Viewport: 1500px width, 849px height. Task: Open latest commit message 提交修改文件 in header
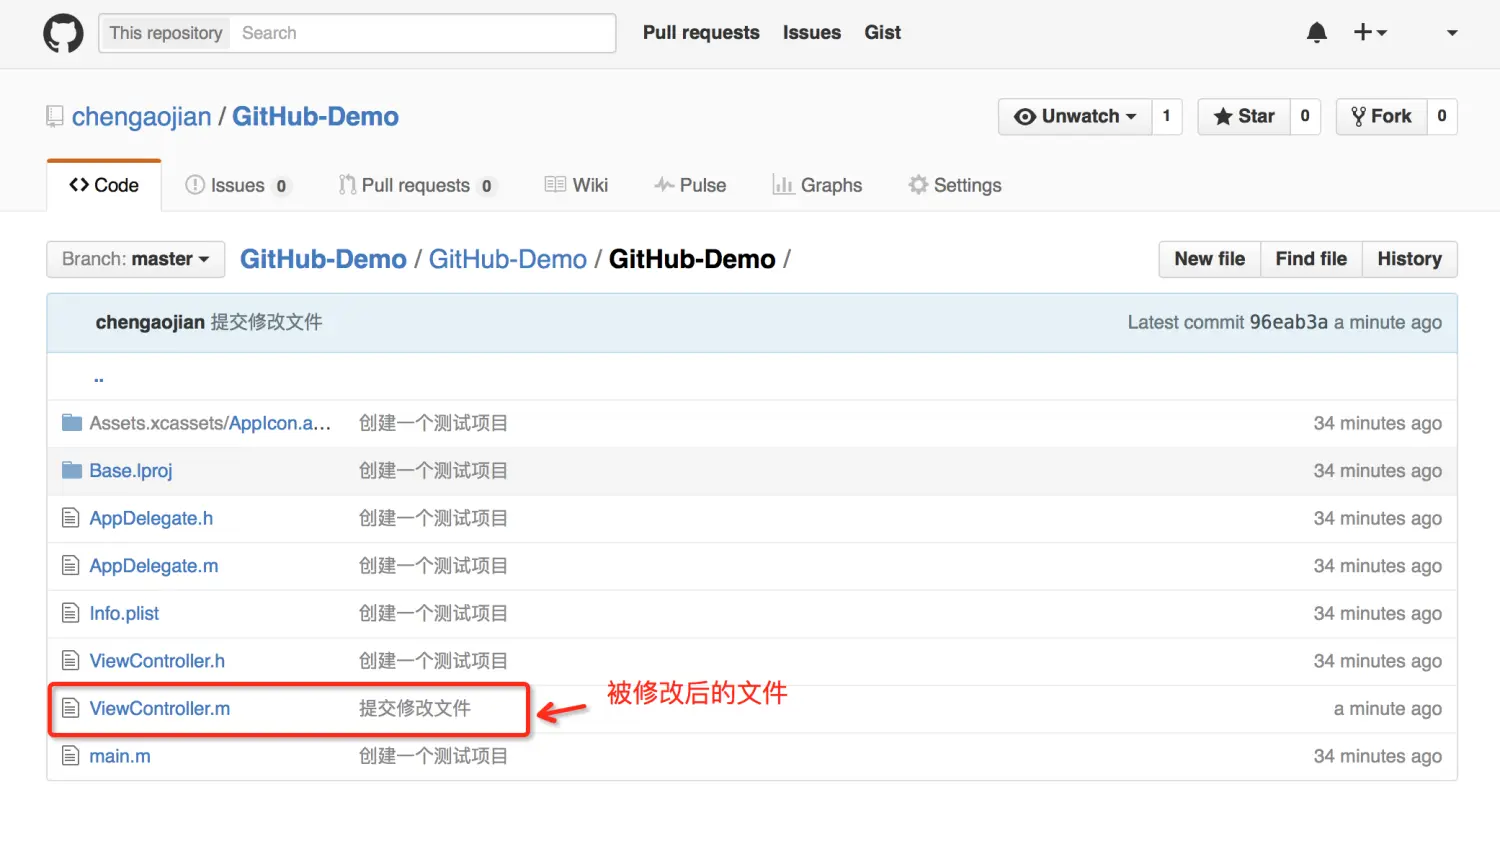click(x=266, y=322)
